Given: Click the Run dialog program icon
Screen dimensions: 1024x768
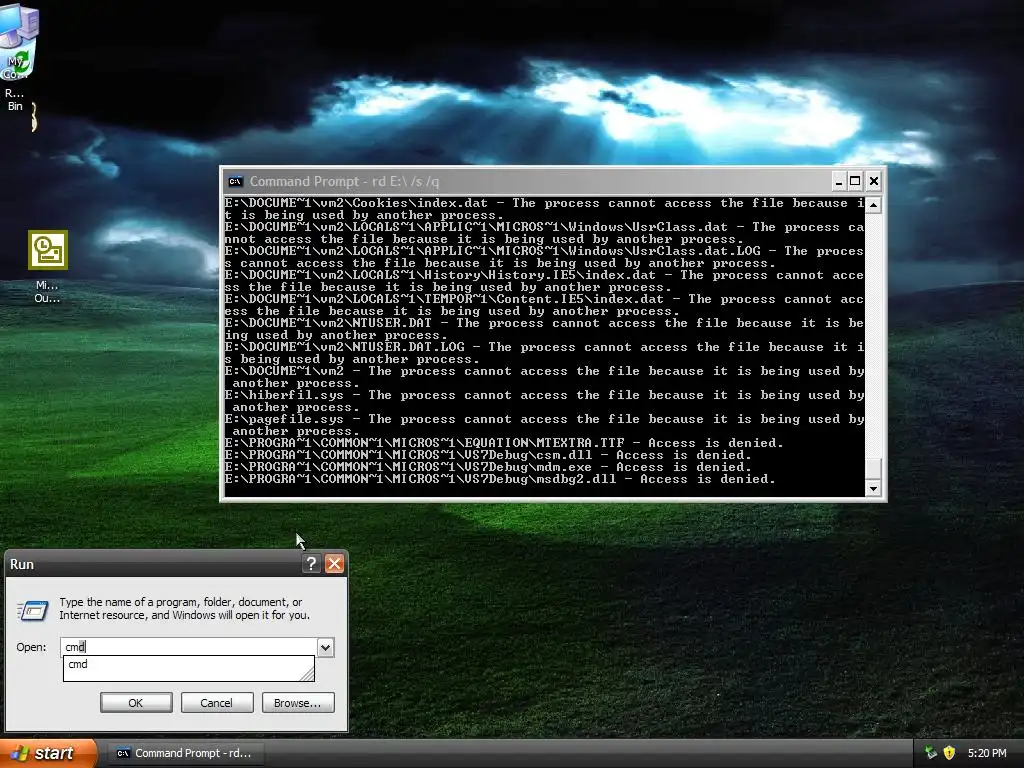Looking at the screenshot, I should point(33,610).
